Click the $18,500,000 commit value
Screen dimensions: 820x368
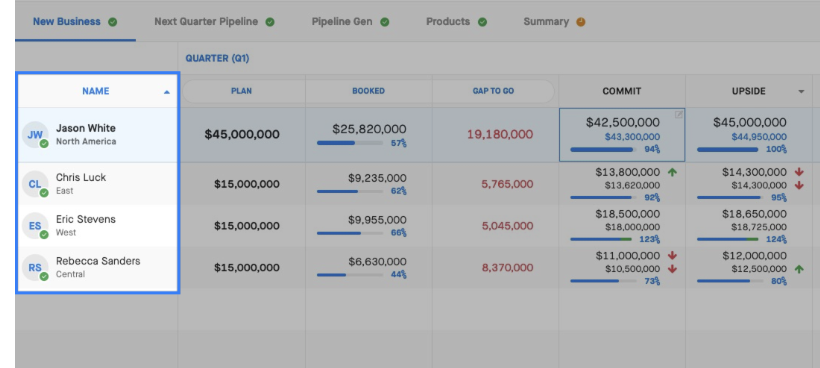click(x=628, y=214)
